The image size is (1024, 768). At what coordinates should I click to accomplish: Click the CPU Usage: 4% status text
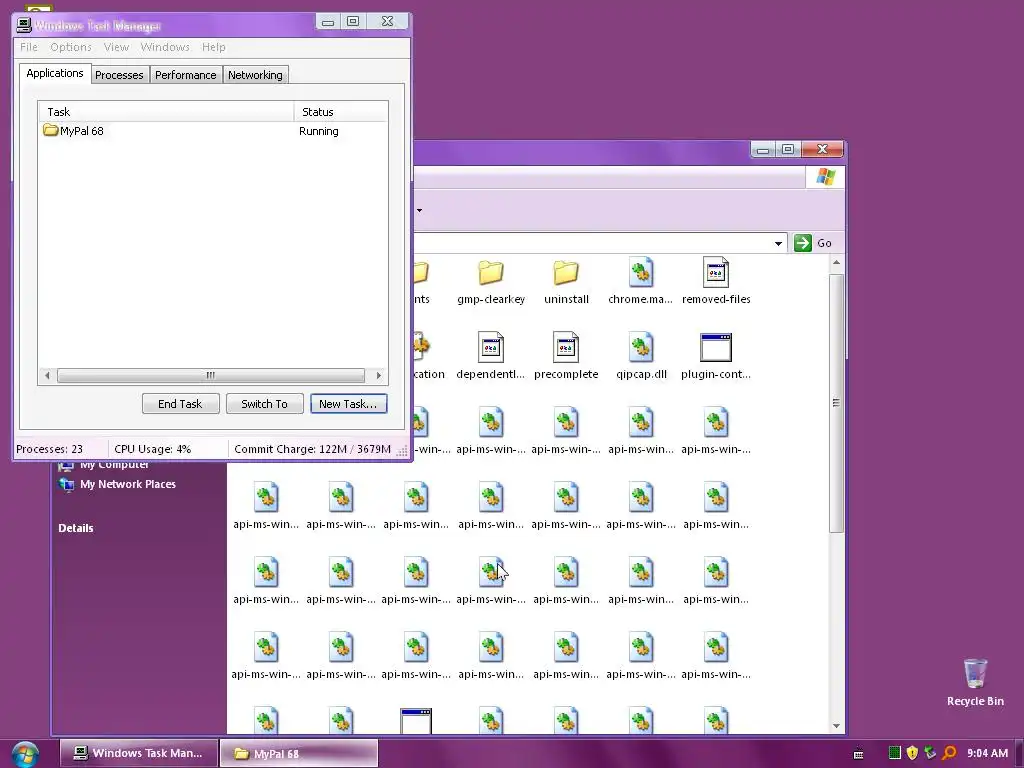point(153,449)
